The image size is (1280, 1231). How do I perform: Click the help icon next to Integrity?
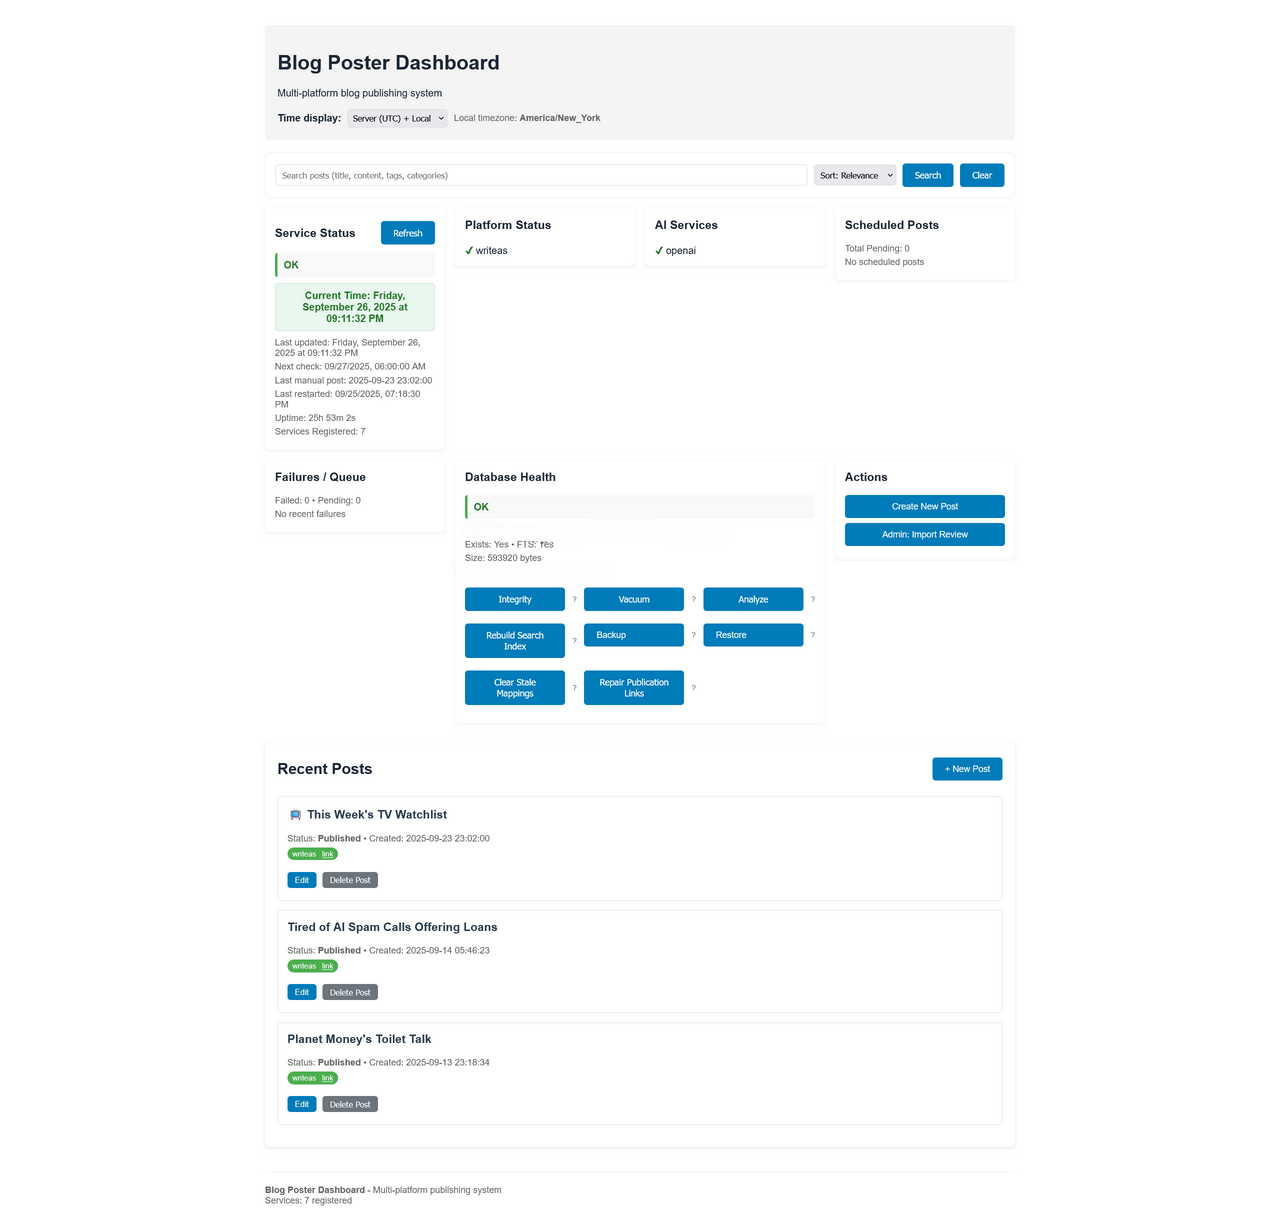click(574, 600)
